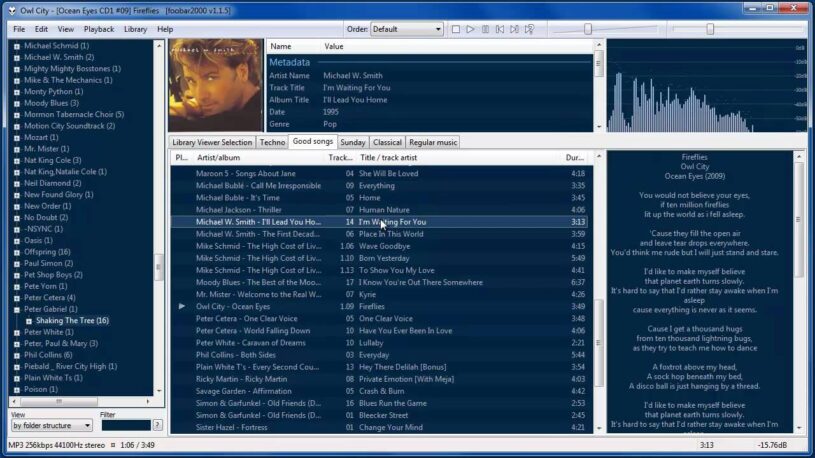Open the File menu
This screenshot has width=815, height=458.
pos(19,29)
